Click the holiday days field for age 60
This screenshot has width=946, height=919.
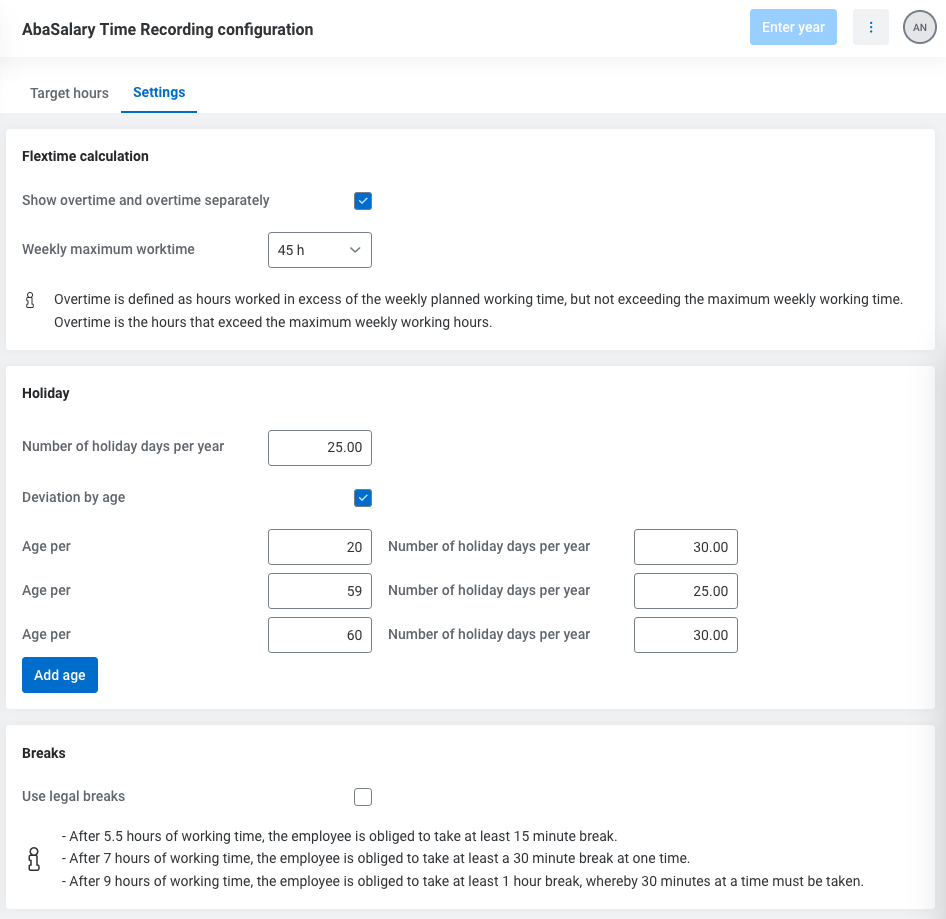tap(686, 635)
